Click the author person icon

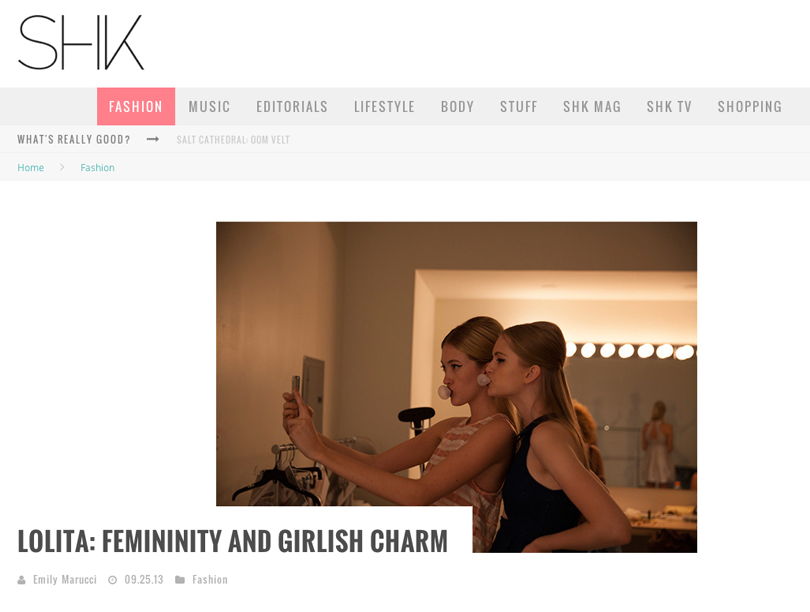(x=22, y=580)
